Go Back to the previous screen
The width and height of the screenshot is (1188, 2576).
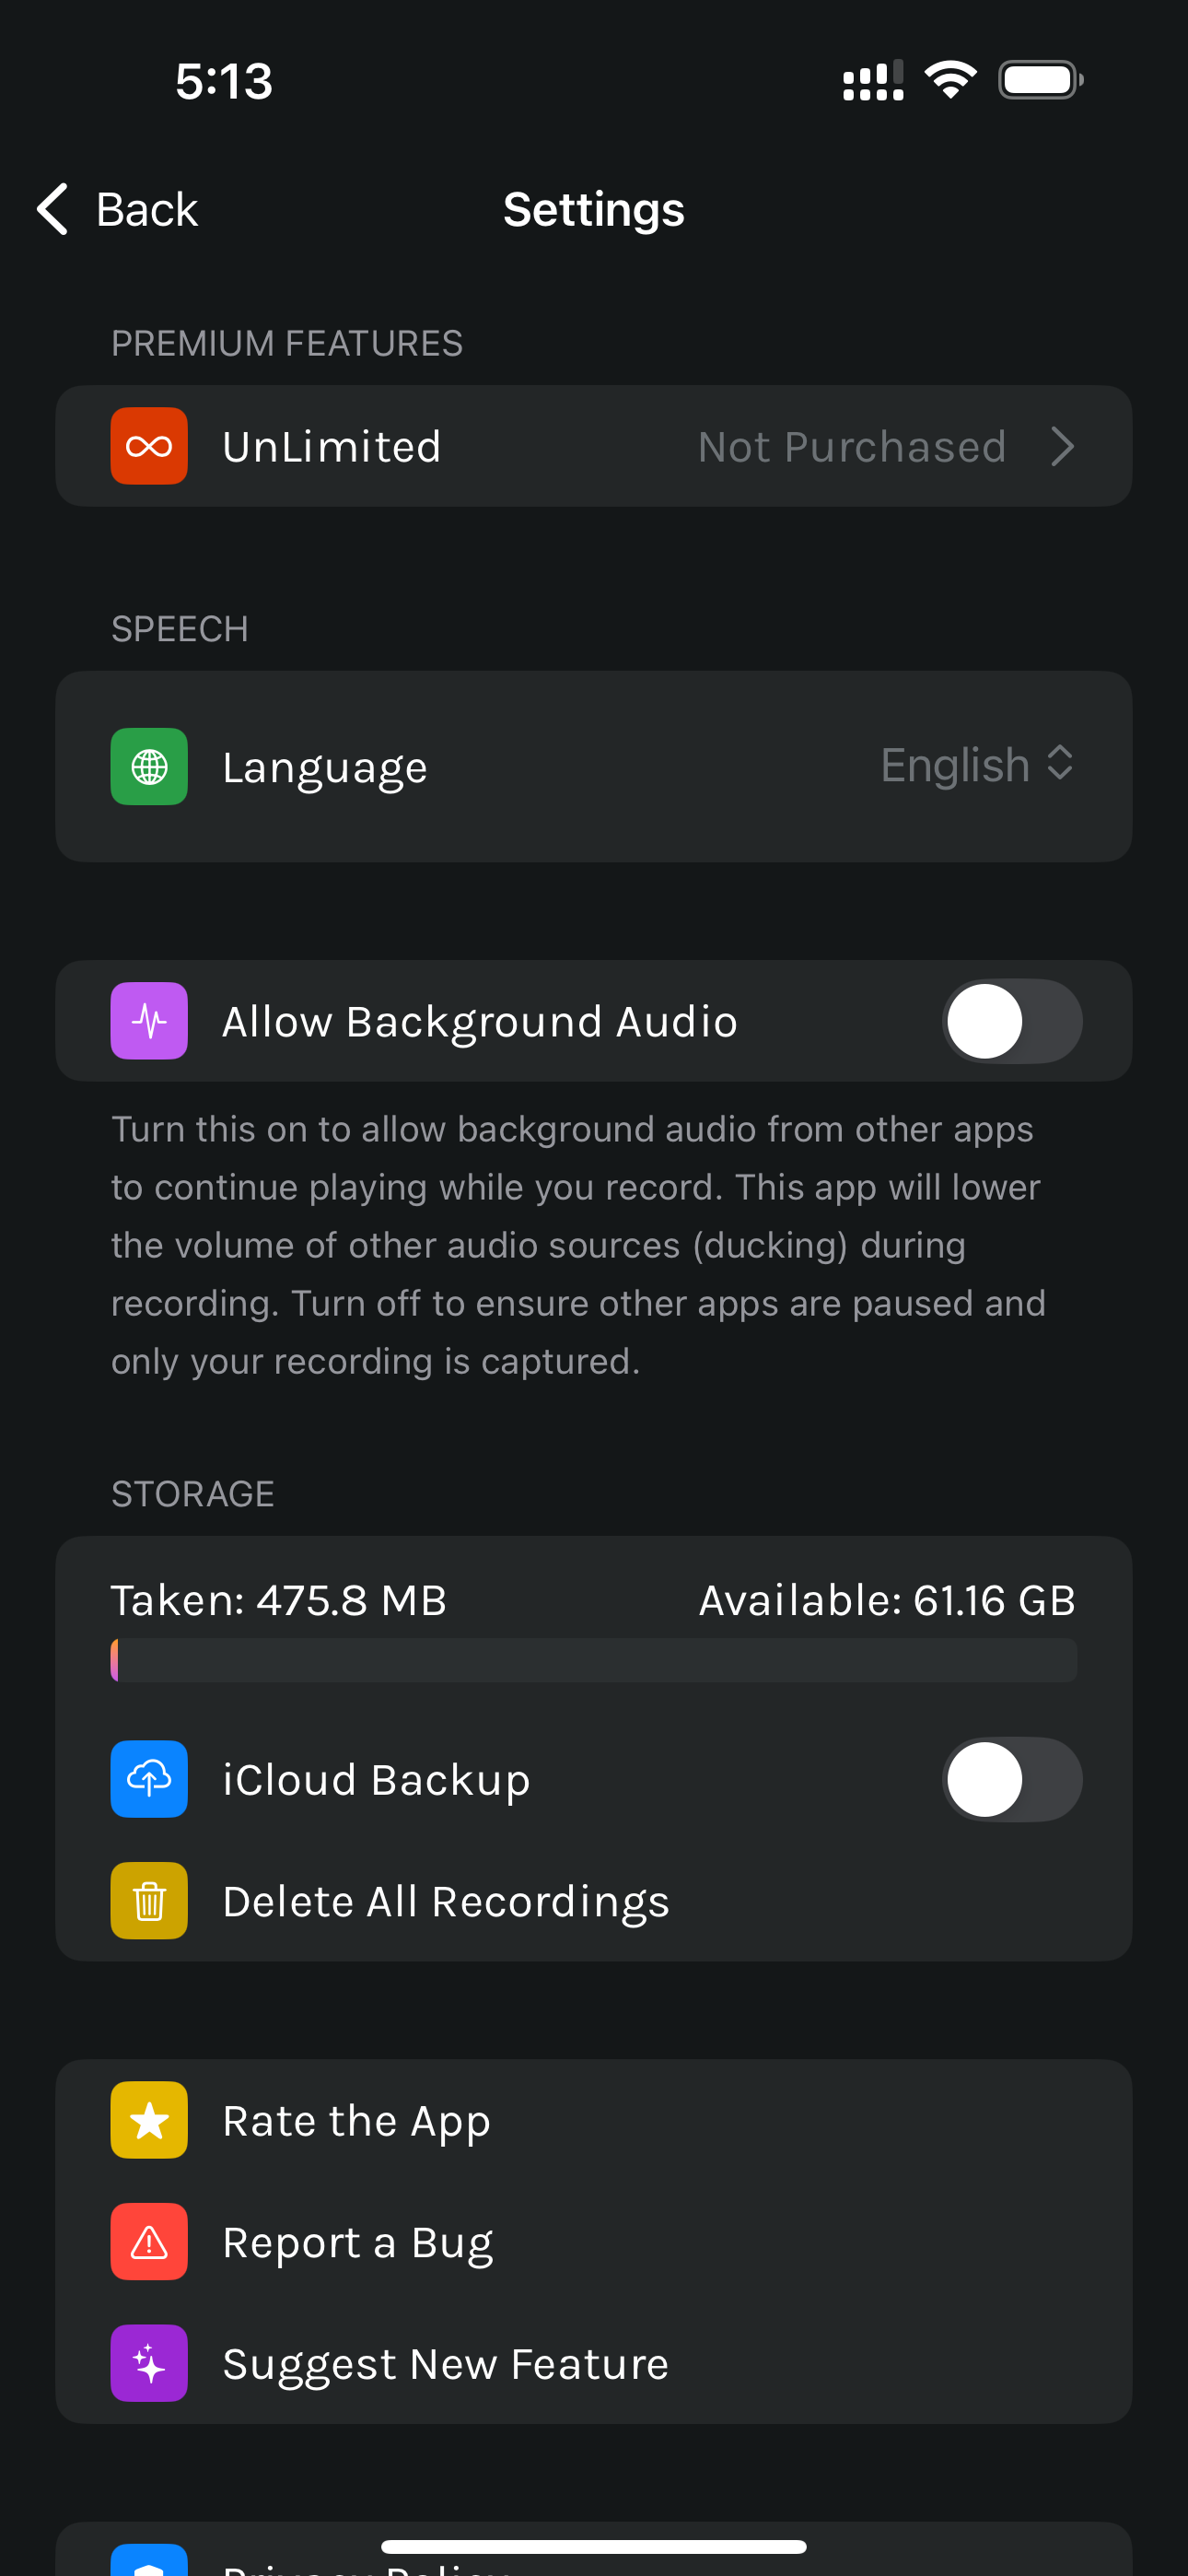click(x=118, y=209)
